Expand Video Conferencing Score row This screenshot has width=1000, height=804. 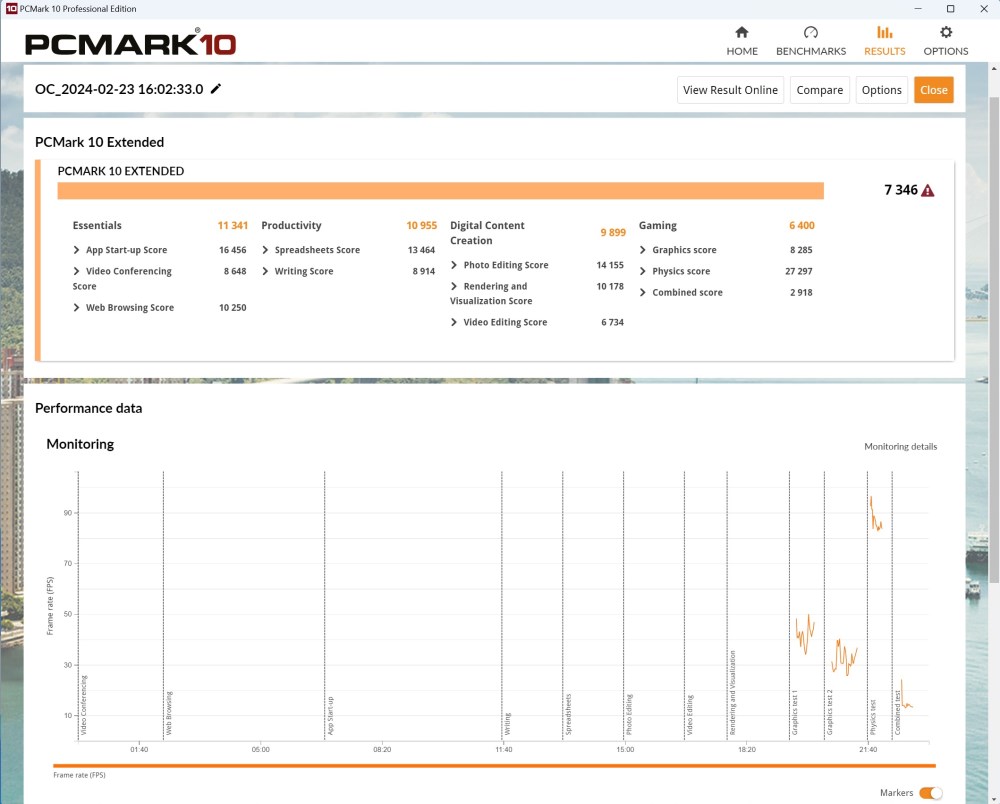77,271
